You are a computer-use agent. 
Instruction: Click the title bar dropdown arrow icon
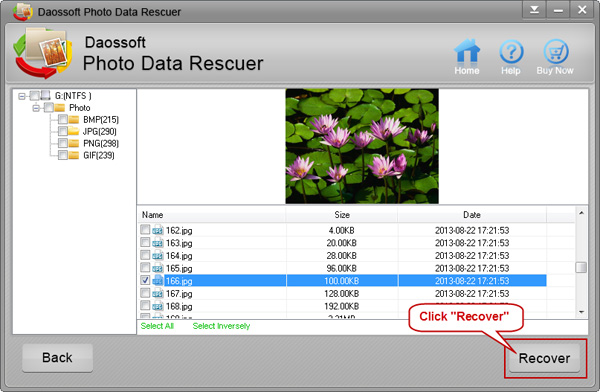[534, 10]
